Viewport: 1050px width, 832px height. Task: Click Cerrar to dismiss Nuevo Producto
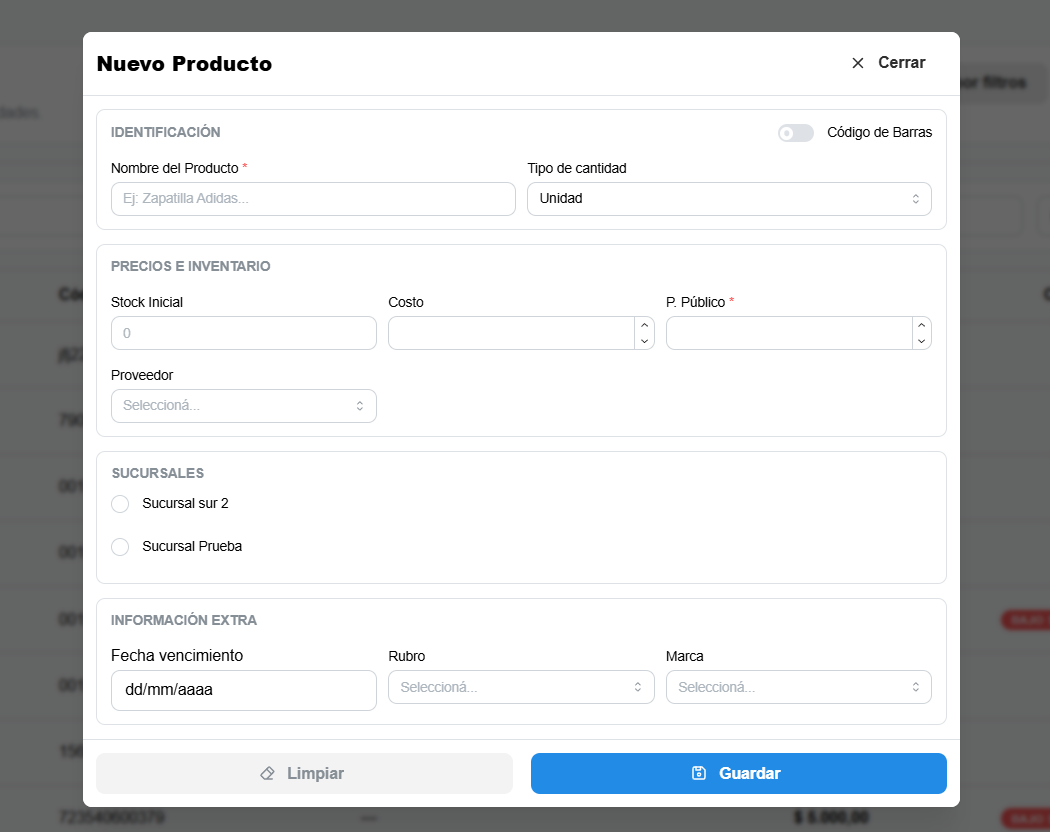pyautogui.click(x=901, y=62)
